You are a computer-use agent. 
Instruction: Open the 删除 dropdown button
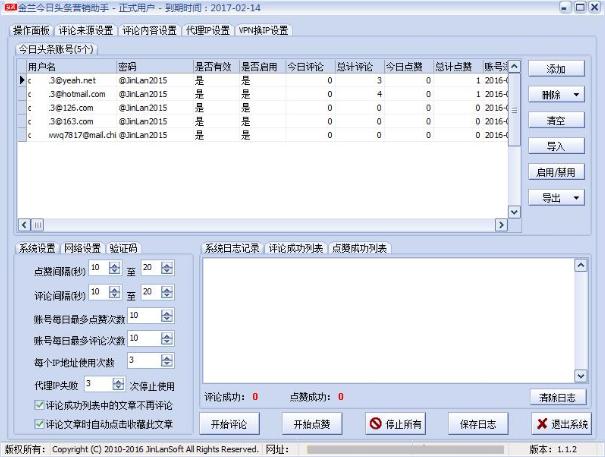[x=556, y=94]
